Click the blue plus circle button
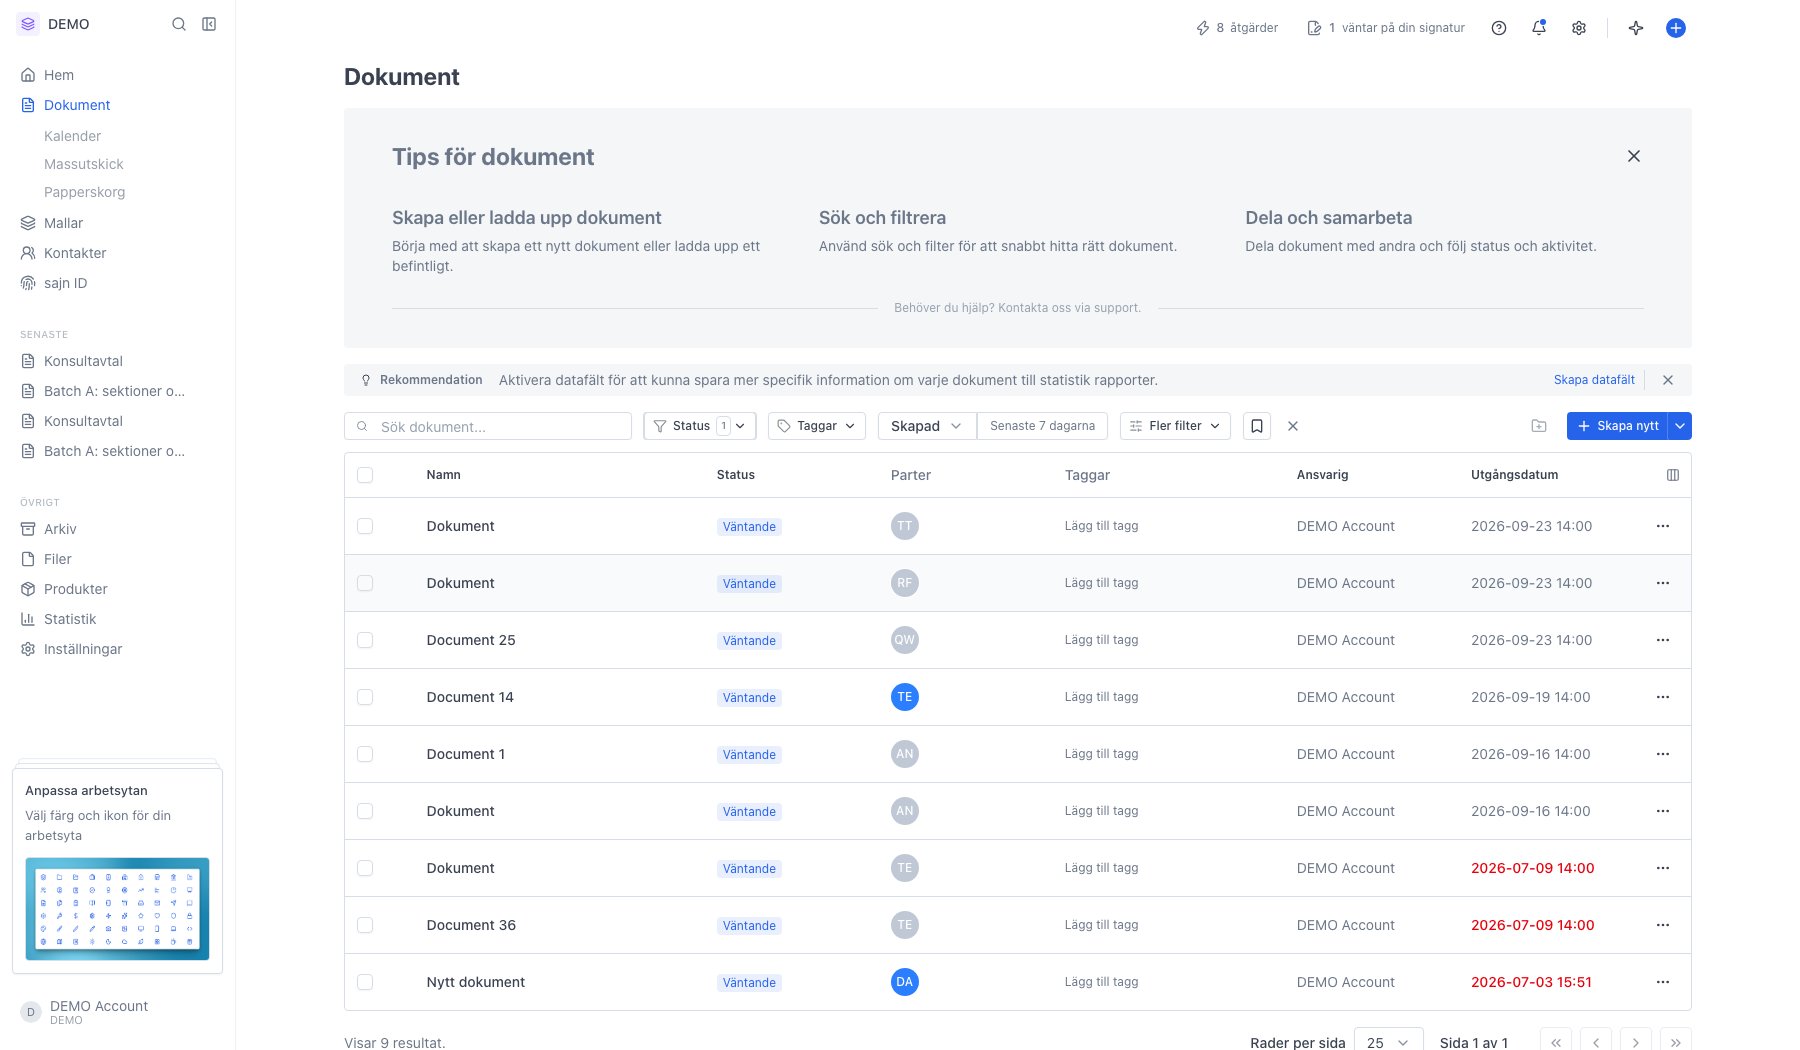Screen dimensions: 1800x1050 1676,28
